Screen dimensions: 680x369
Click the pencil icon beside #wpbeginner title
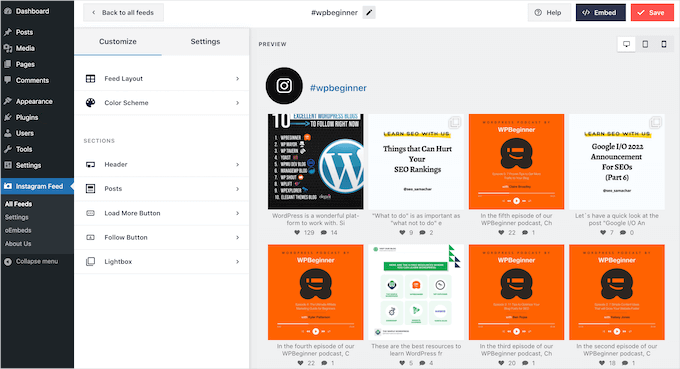[x=369, y=13]
